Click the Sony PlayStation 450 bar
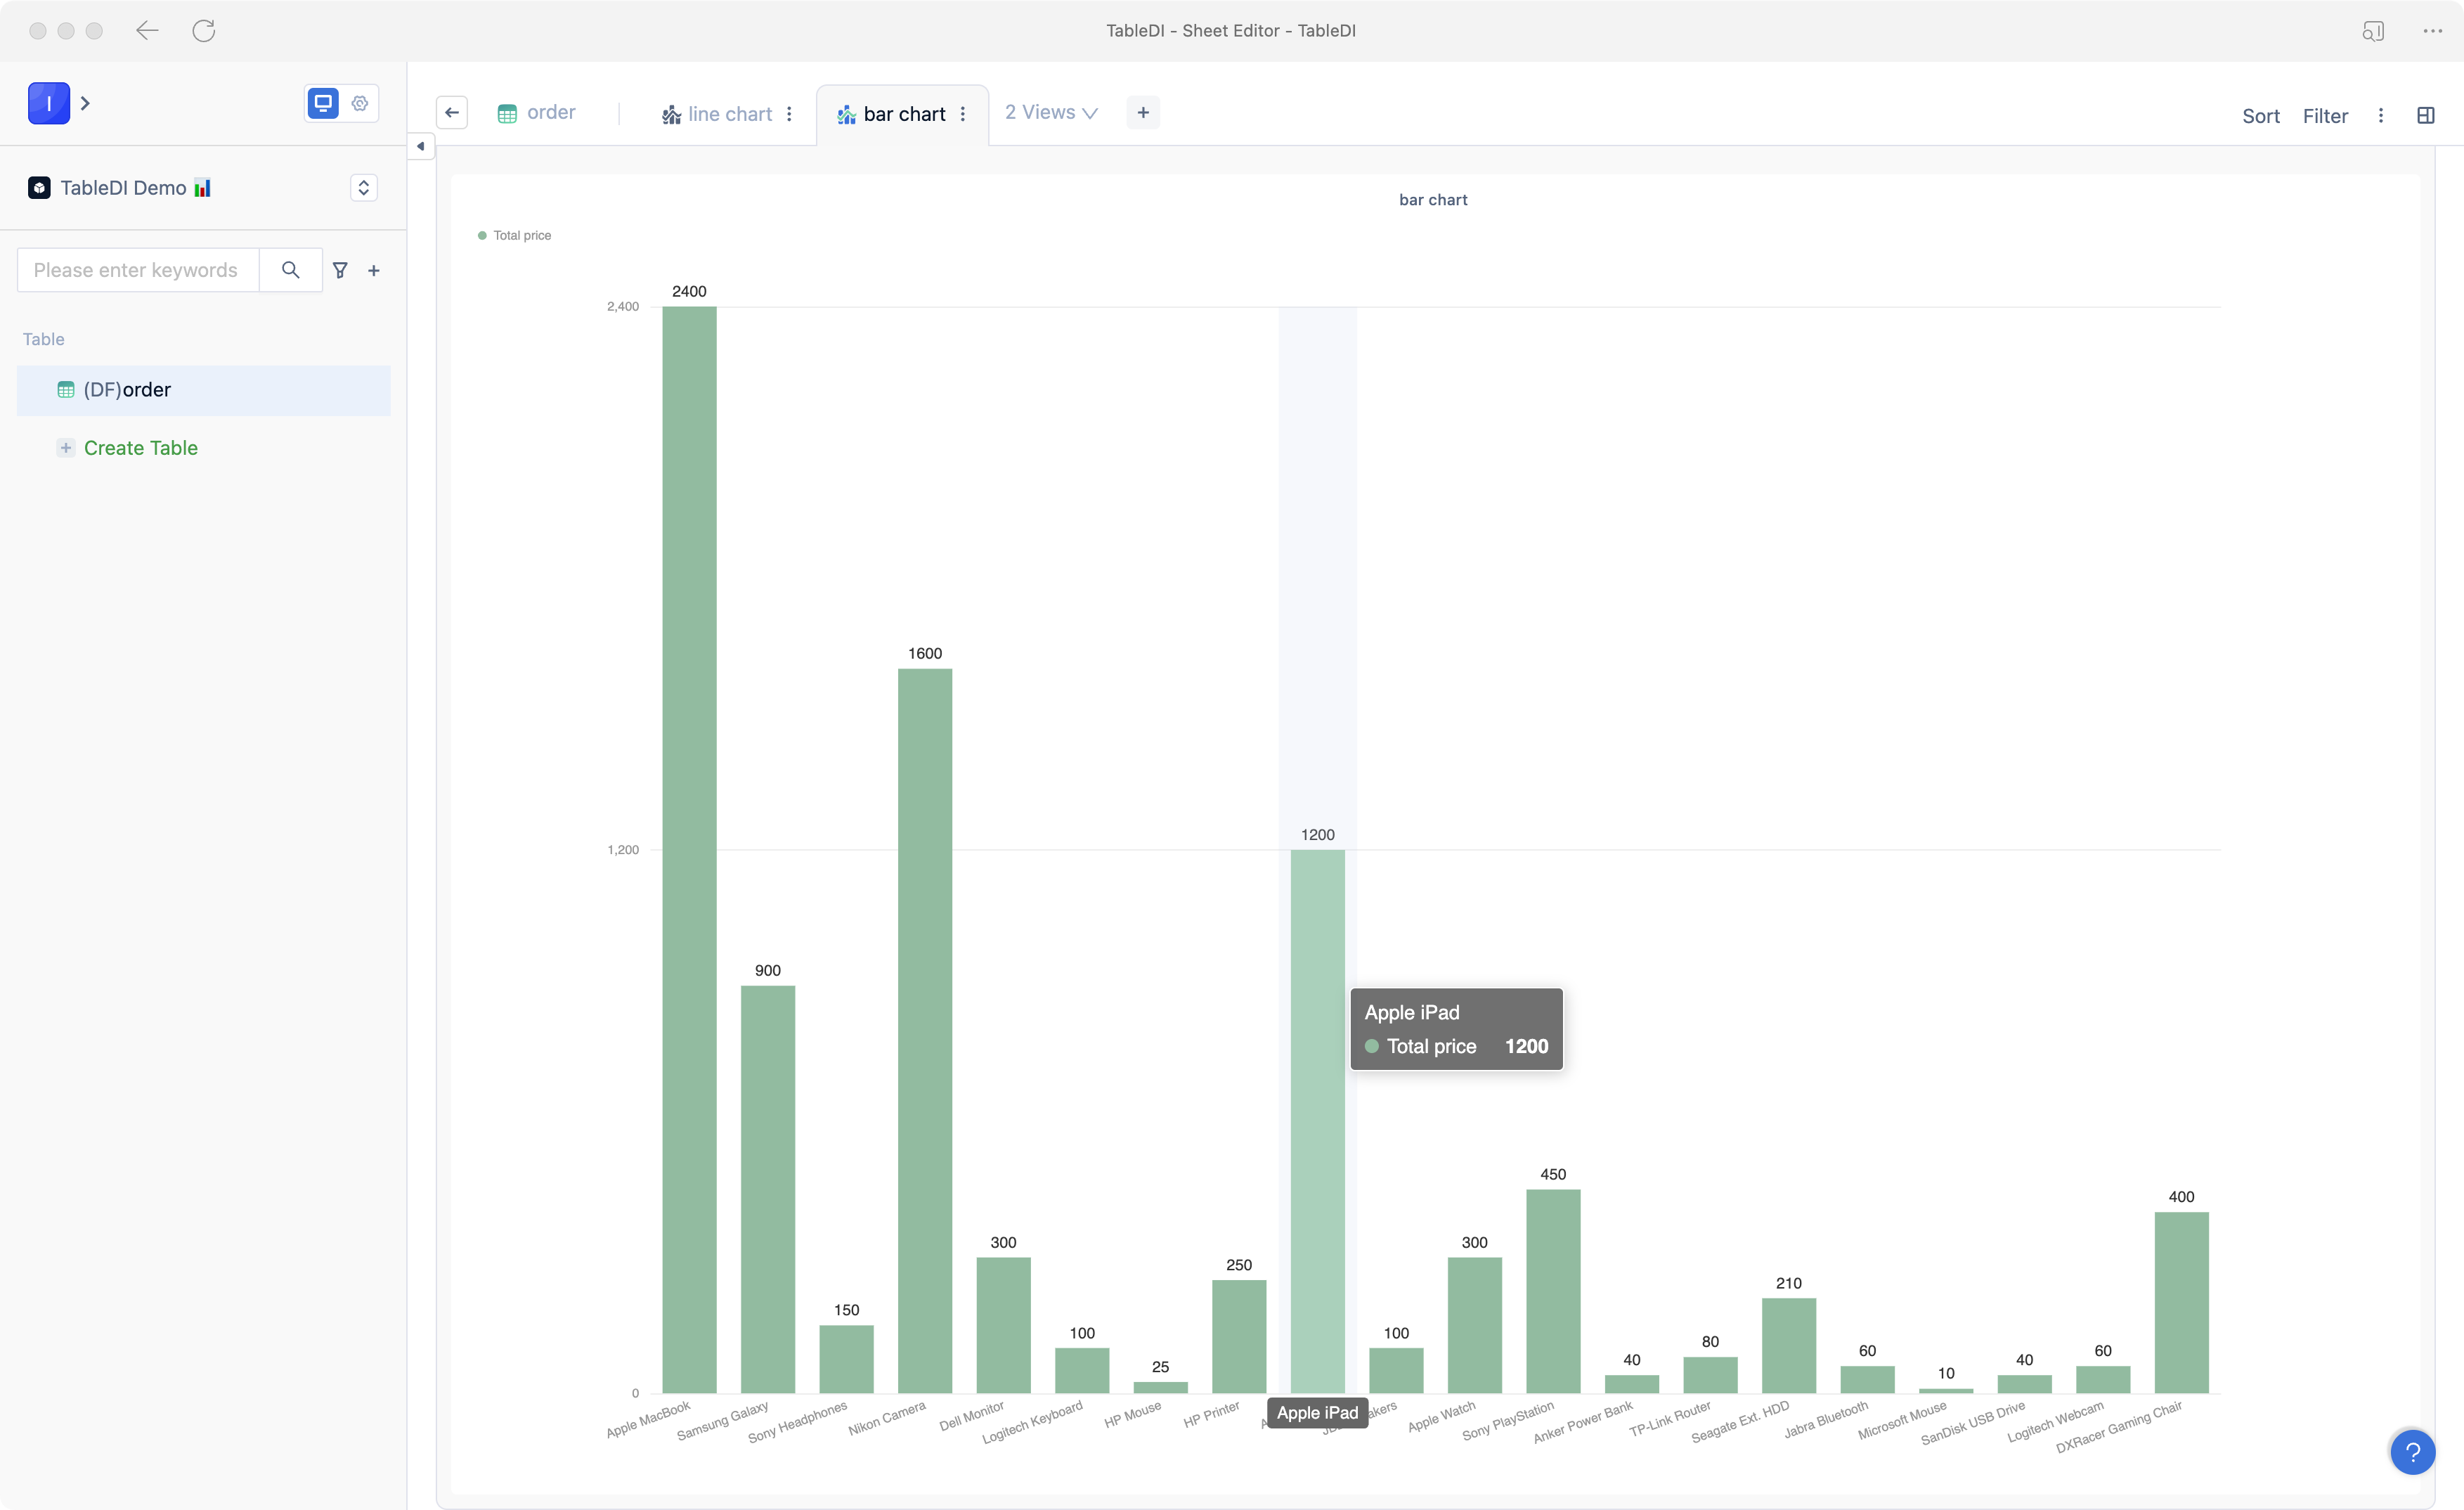Screen dimensions: 2464x1510 tap(1553, 1291)
